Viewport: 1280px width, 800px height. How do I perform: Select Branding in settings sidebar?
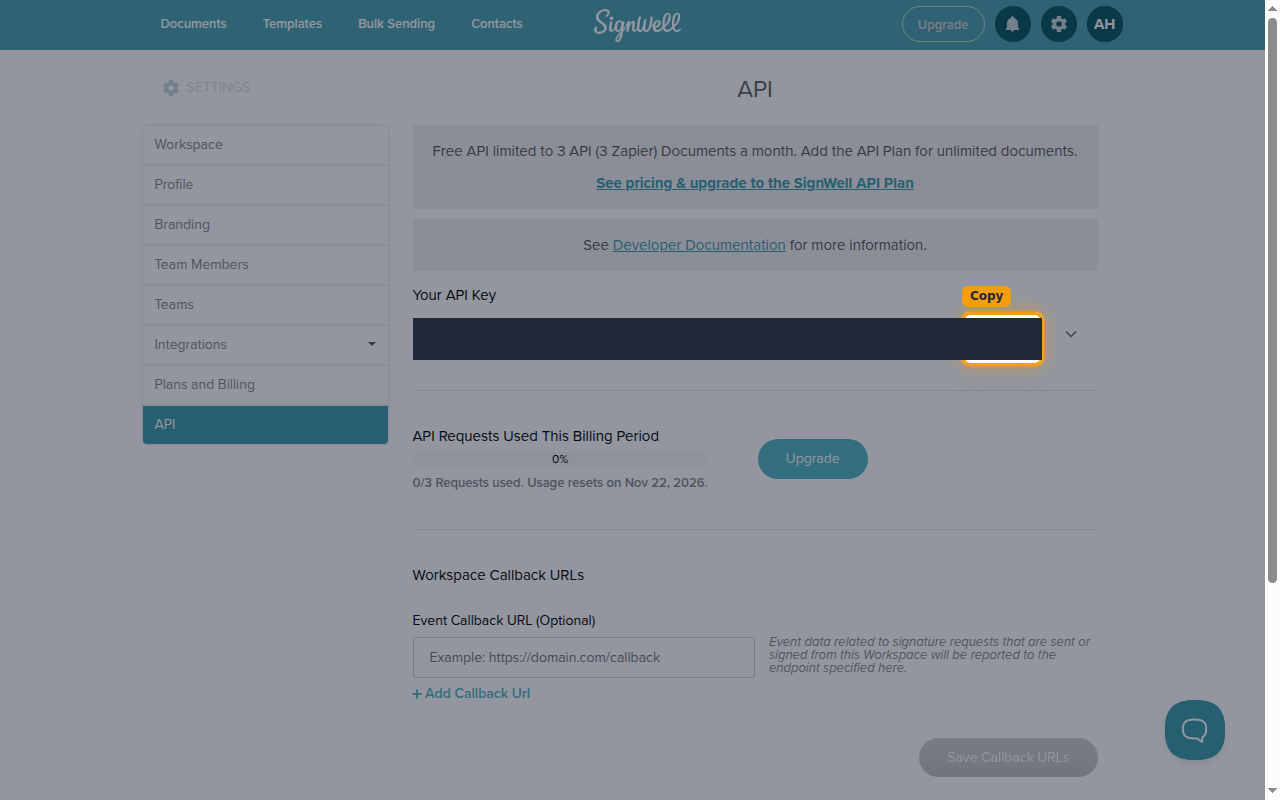(x=265, y=225)
